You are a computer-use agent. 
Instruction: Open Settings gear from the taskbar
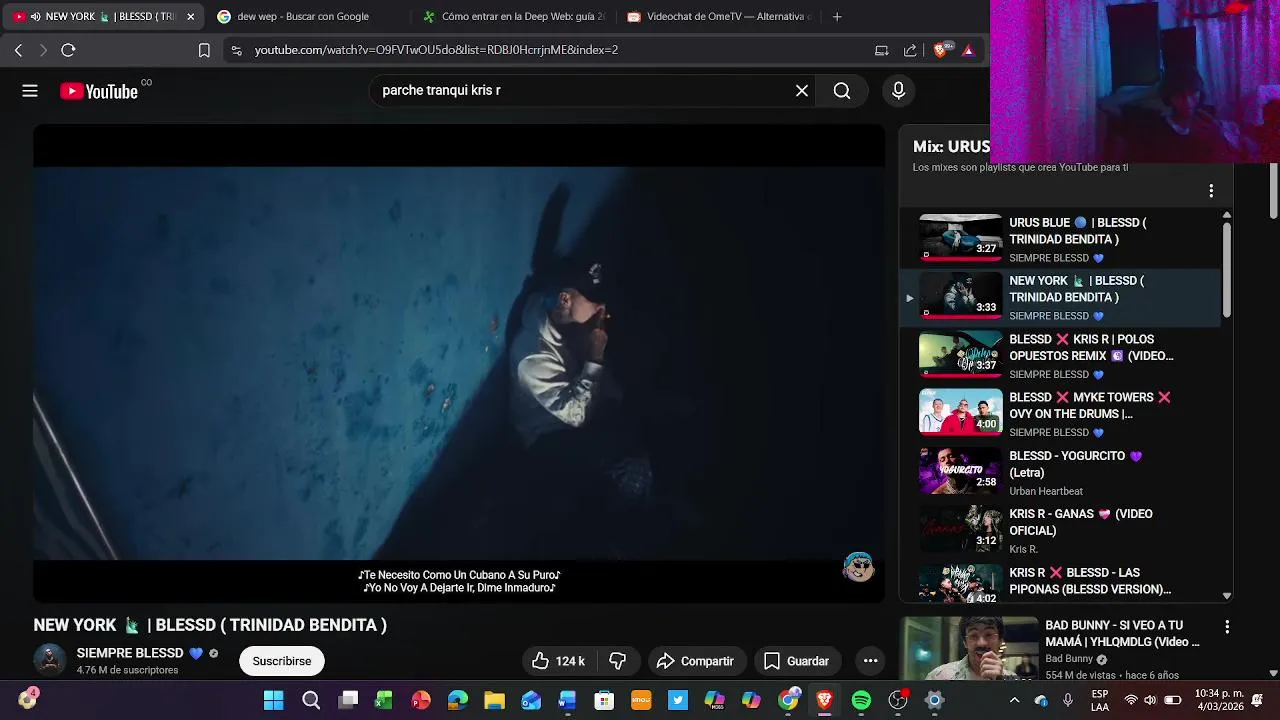point(934,700)
